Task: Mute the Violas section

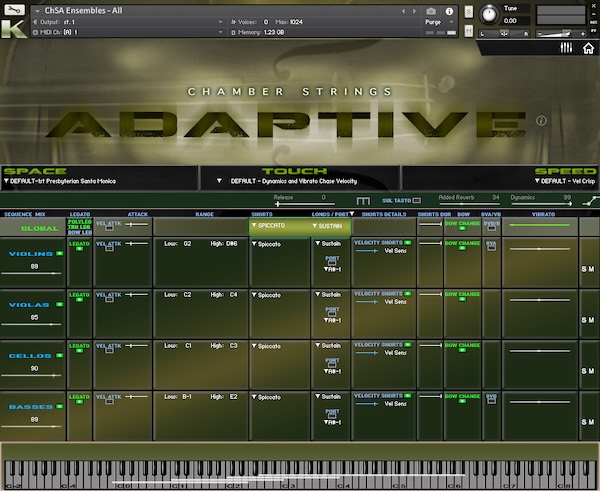Action: pyautogui.click(x=591, y=320)
